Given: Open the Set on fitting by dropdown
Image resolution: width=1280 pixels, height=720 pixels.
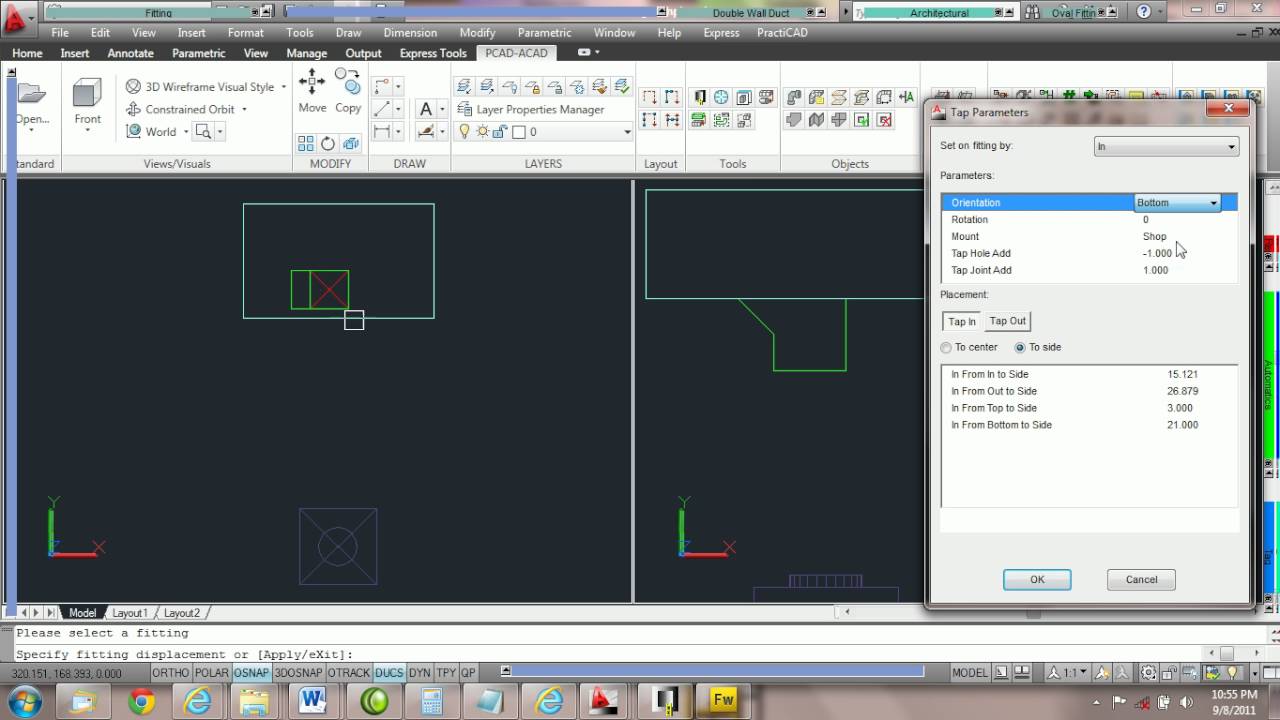Looking at the screenshot, I should (x=1166, y=146).
